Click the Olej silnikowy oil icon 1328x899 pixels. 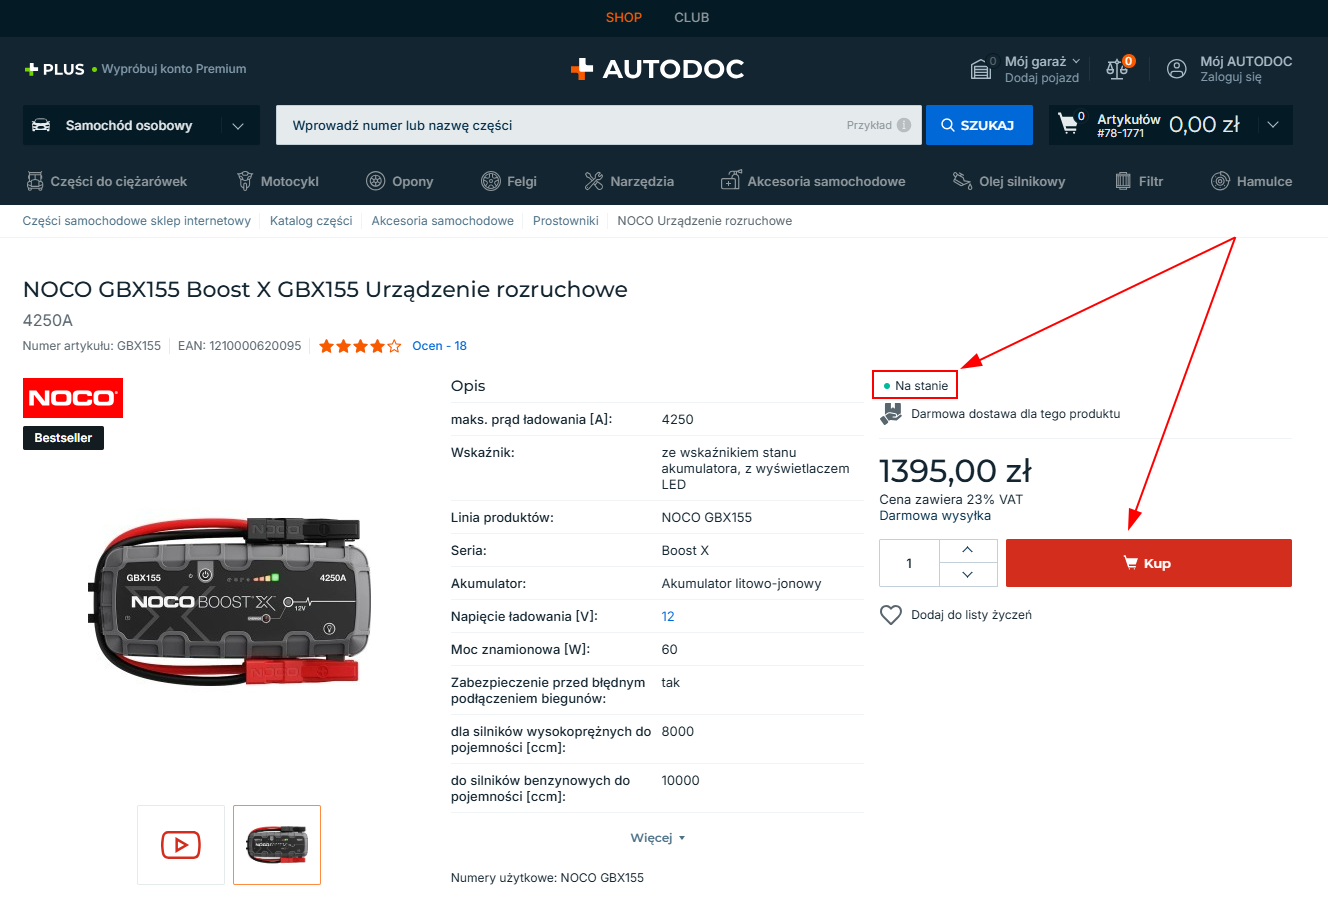pos(962,181)
